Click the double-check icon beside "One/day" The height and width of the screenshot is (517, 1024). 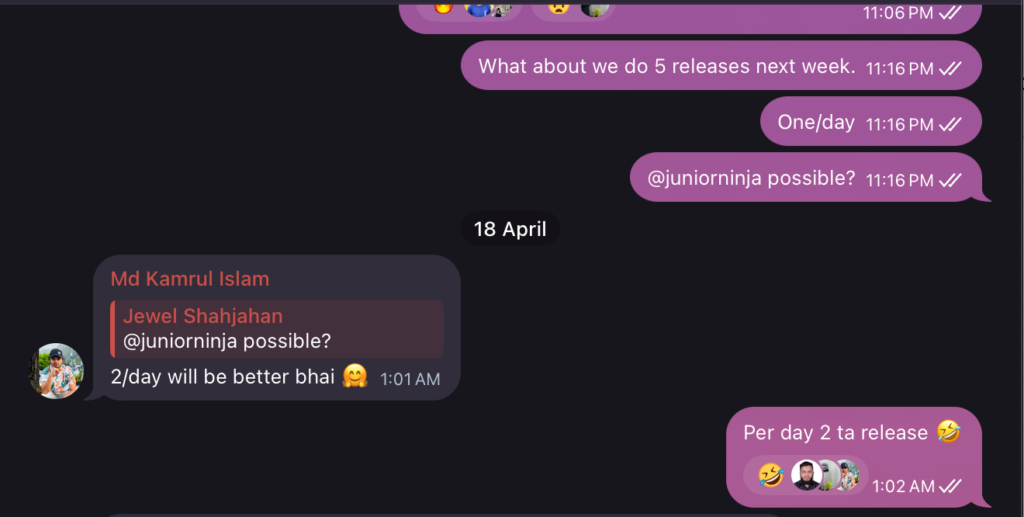[x=949, y=124]
